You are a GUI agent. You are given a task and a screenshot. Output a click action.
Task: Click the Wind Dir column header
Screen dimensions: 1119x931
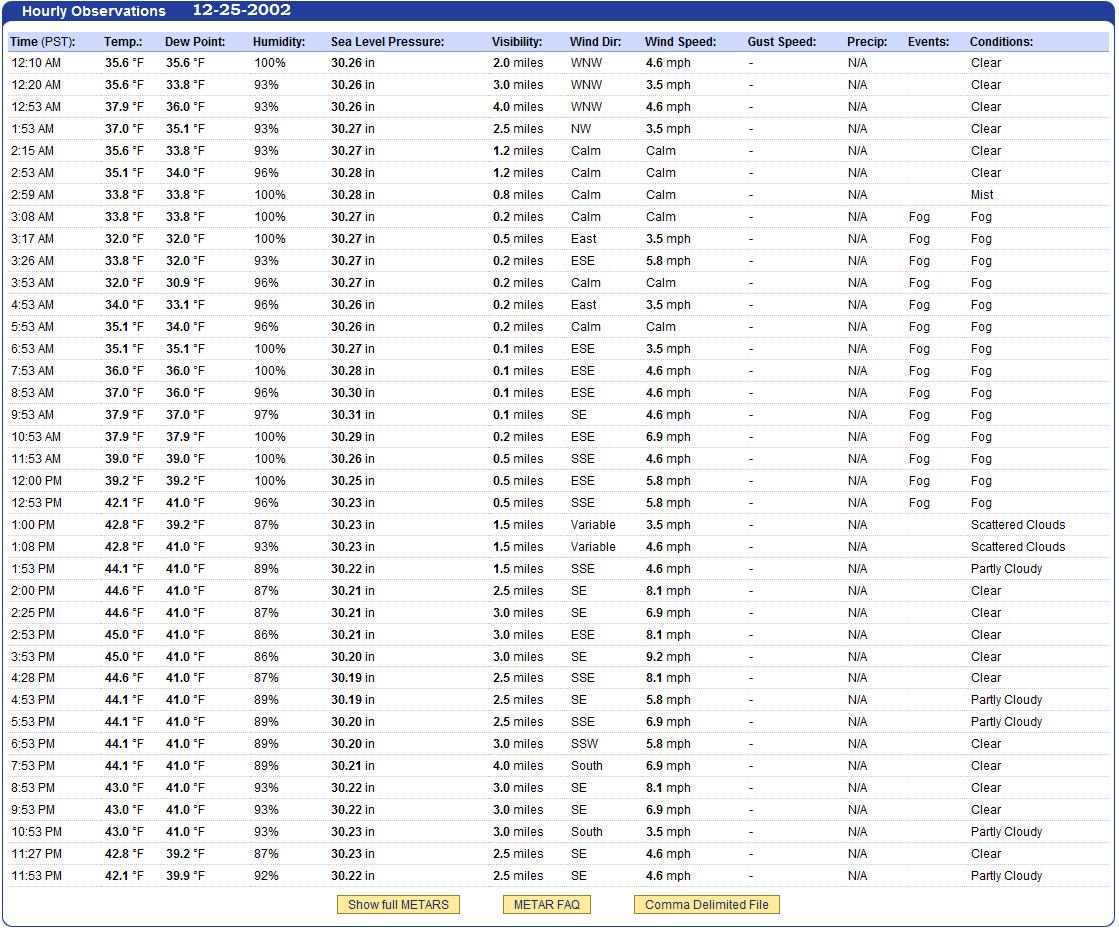click(x=595, y=41)
